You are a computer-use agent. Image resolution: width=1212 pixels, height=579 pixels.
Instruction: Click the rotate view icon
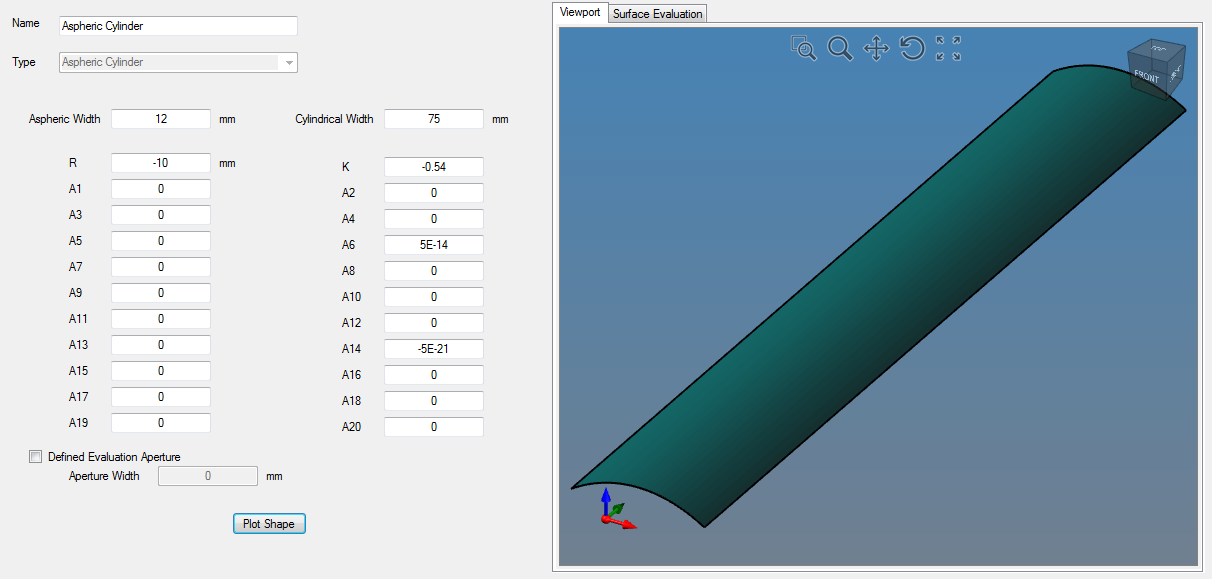click(x=912, y=48)
